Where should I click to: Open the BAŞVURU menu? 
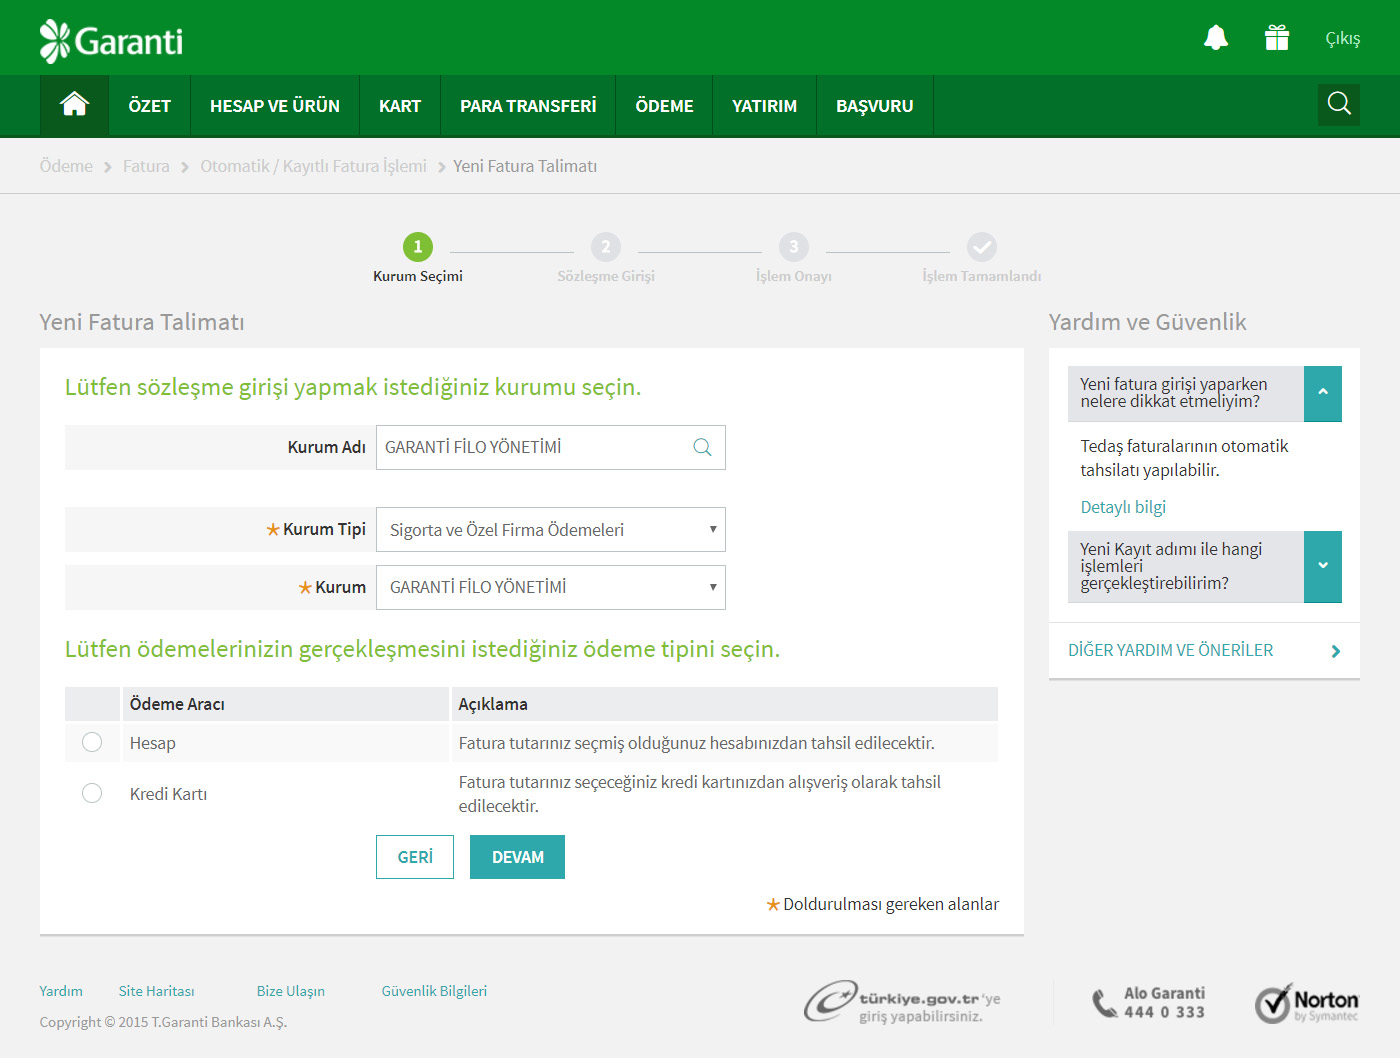coord(875,106)
